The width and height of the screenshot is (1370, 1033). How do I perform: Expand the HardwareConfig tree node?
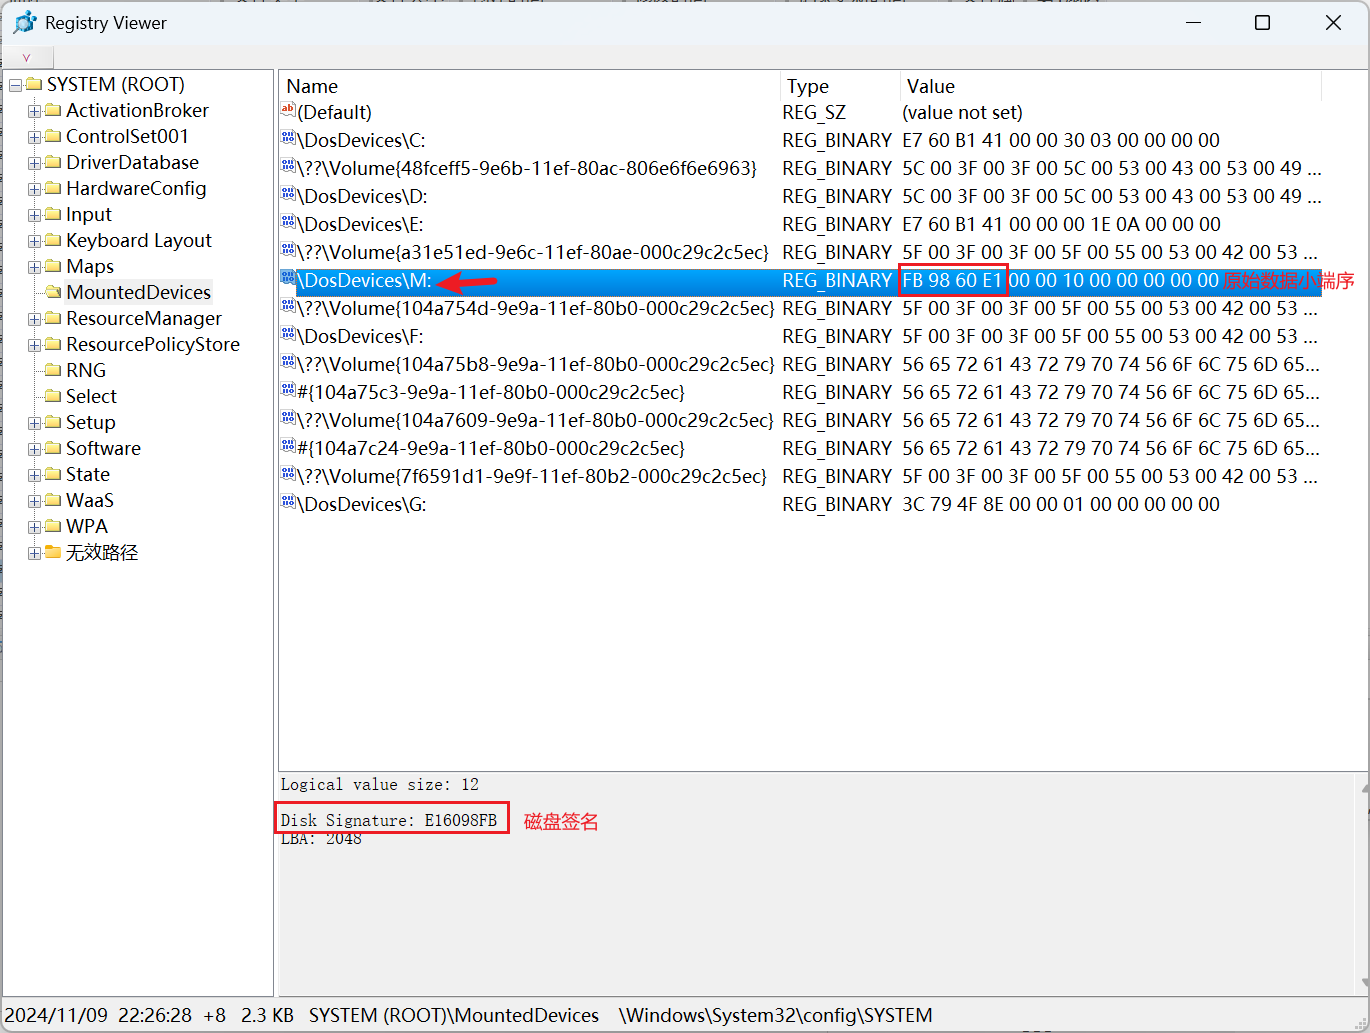pos(34,189)
